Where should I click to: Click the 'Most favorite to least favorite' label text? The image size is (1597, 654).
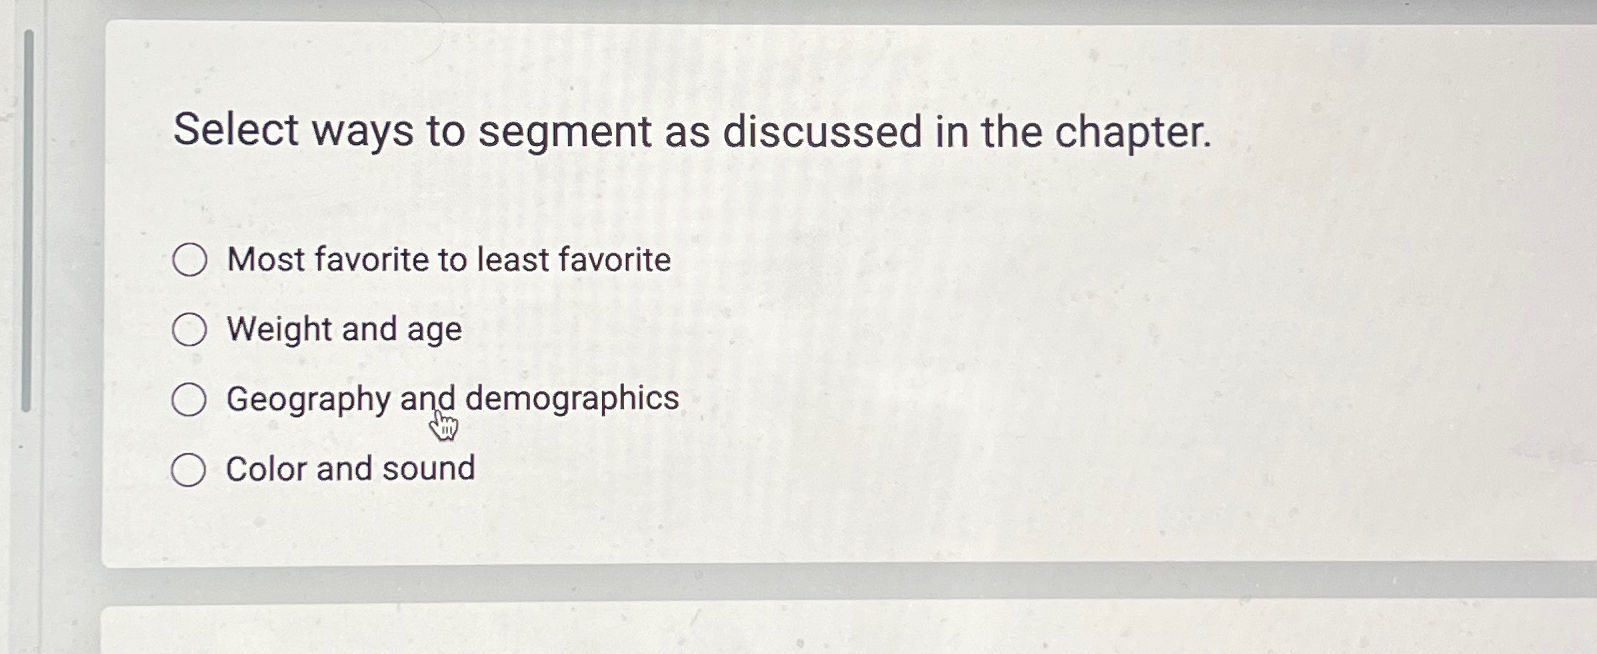tap(448, 261)
